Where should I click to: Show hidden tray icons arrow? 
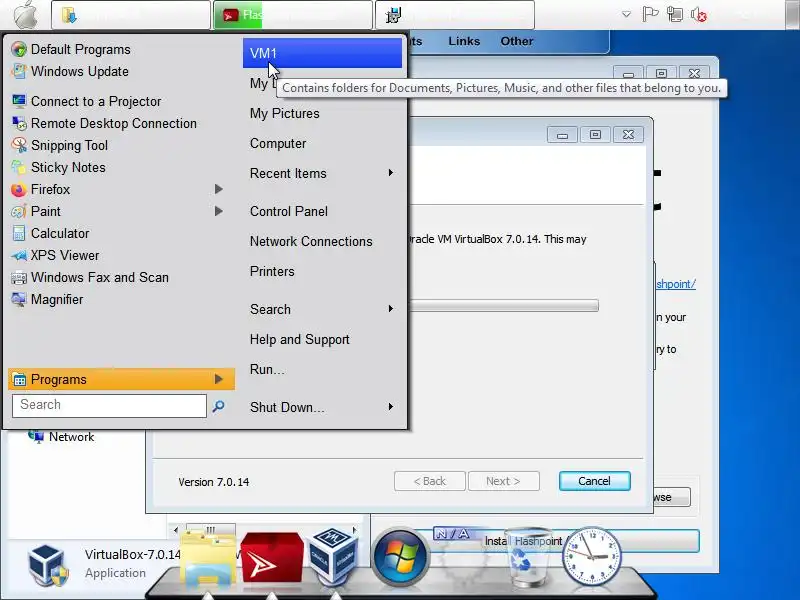coord(626,14)
